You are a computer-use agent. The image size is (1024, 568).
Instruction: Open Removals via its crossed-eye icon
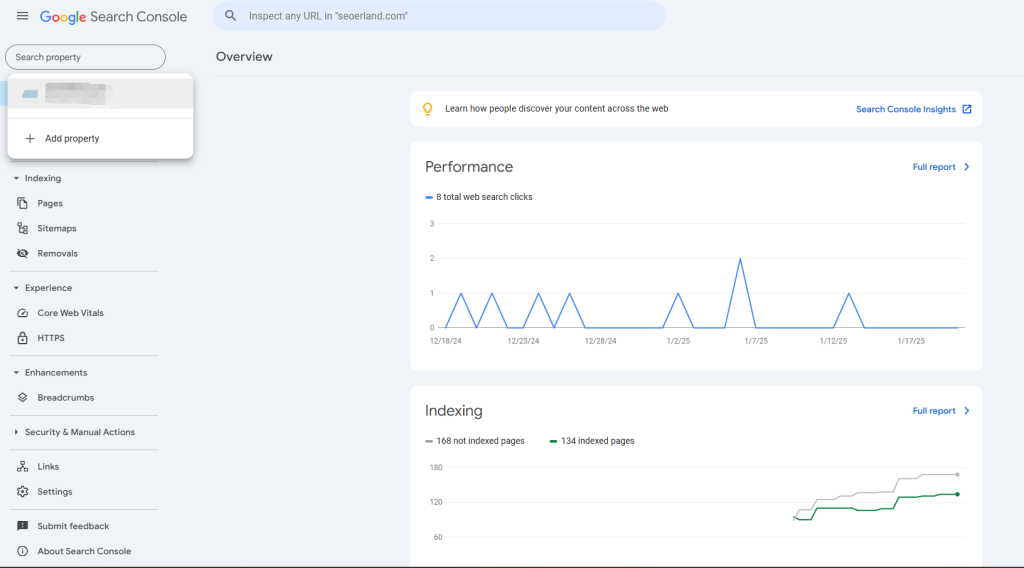coord(23,253)
